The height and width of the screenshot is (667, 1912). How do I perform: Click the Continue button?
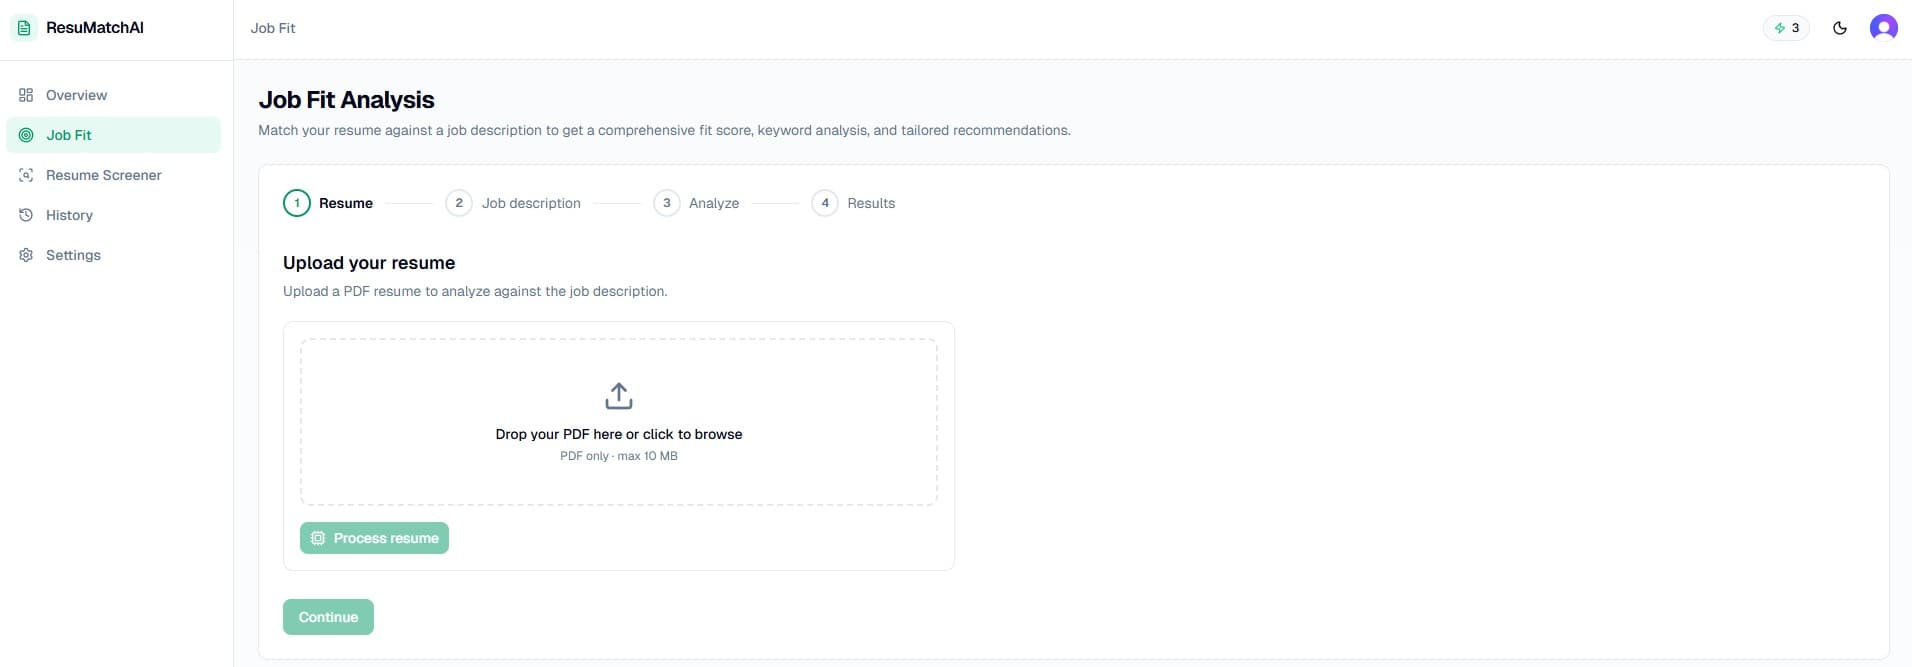tap(328, 617)
